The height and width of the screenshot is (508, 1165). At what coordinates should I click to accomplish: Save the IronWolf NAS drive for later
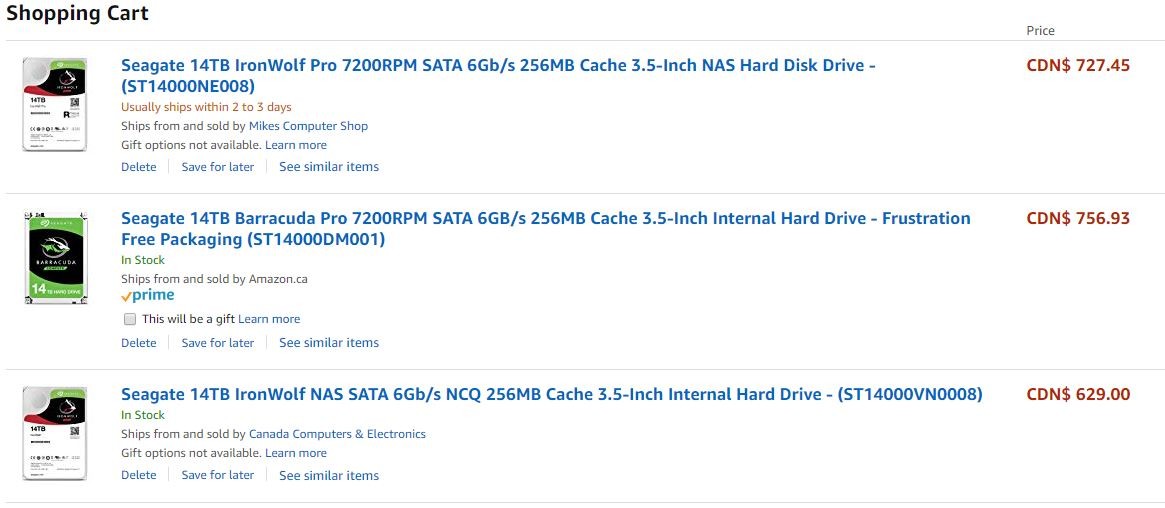(218, 475)
